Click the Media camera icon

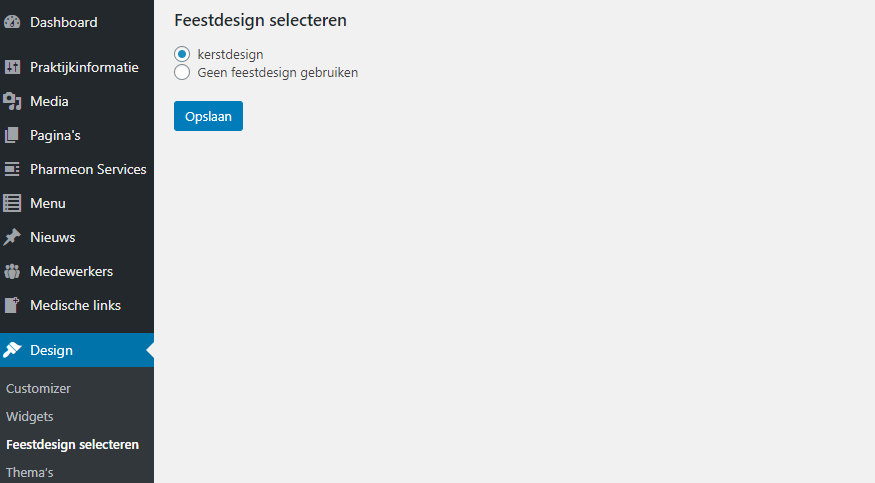12,101
